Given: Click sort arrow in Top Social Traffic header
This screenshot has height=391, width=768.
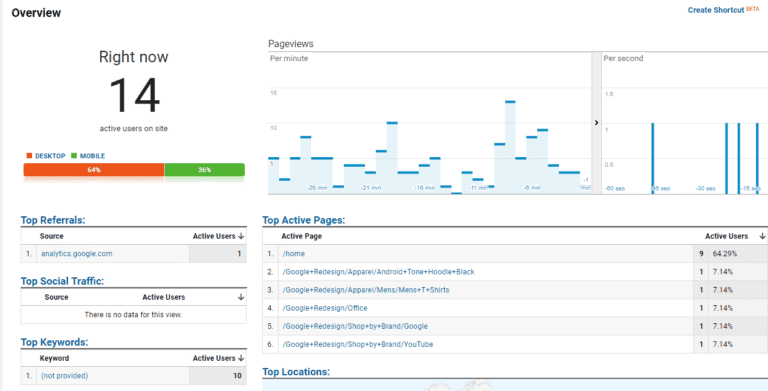Looking at the screenshot, I should (x=241, y=297).
